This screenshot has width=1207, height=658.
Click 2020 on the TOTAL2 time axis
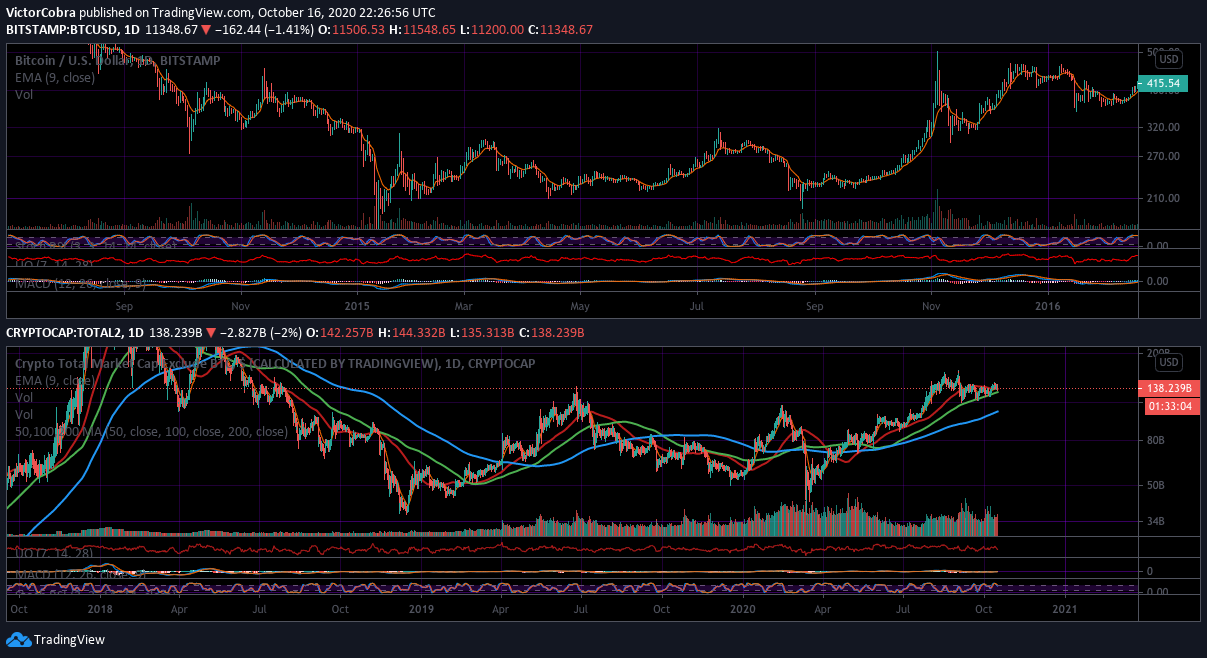pos(741,608)
